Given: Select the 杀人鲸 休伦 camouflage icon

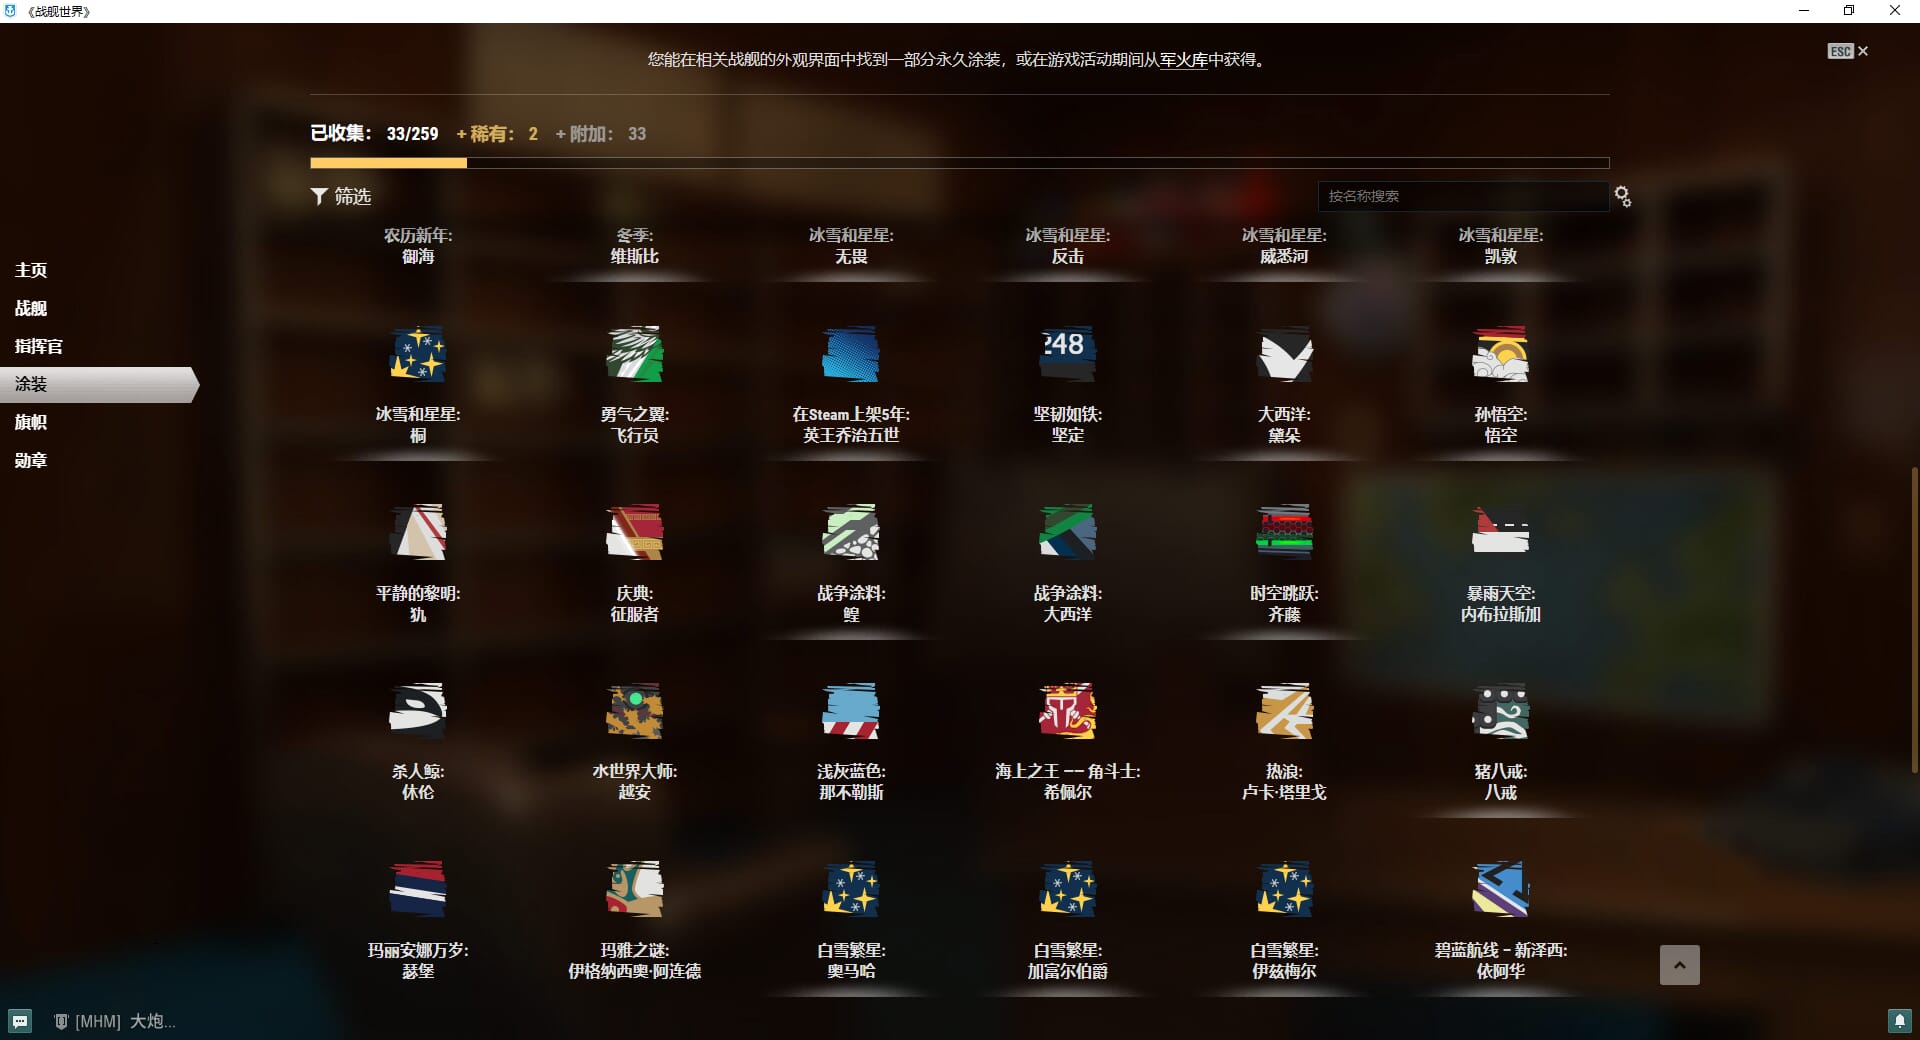Looking at the screenshot, I should pos(418,711).
